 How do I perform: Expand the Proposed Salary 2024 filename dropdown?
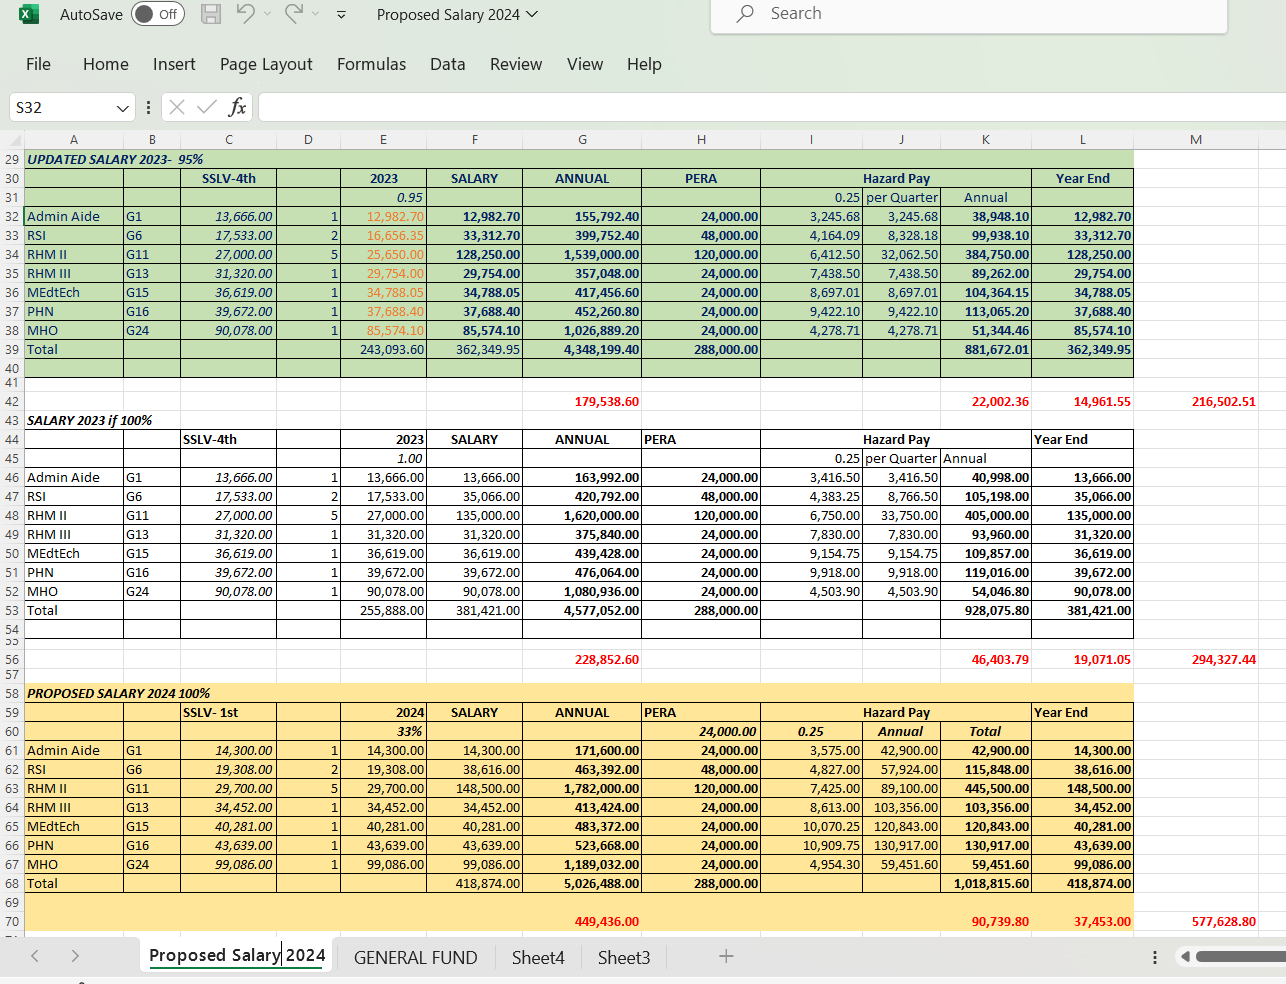pos(532,14)
